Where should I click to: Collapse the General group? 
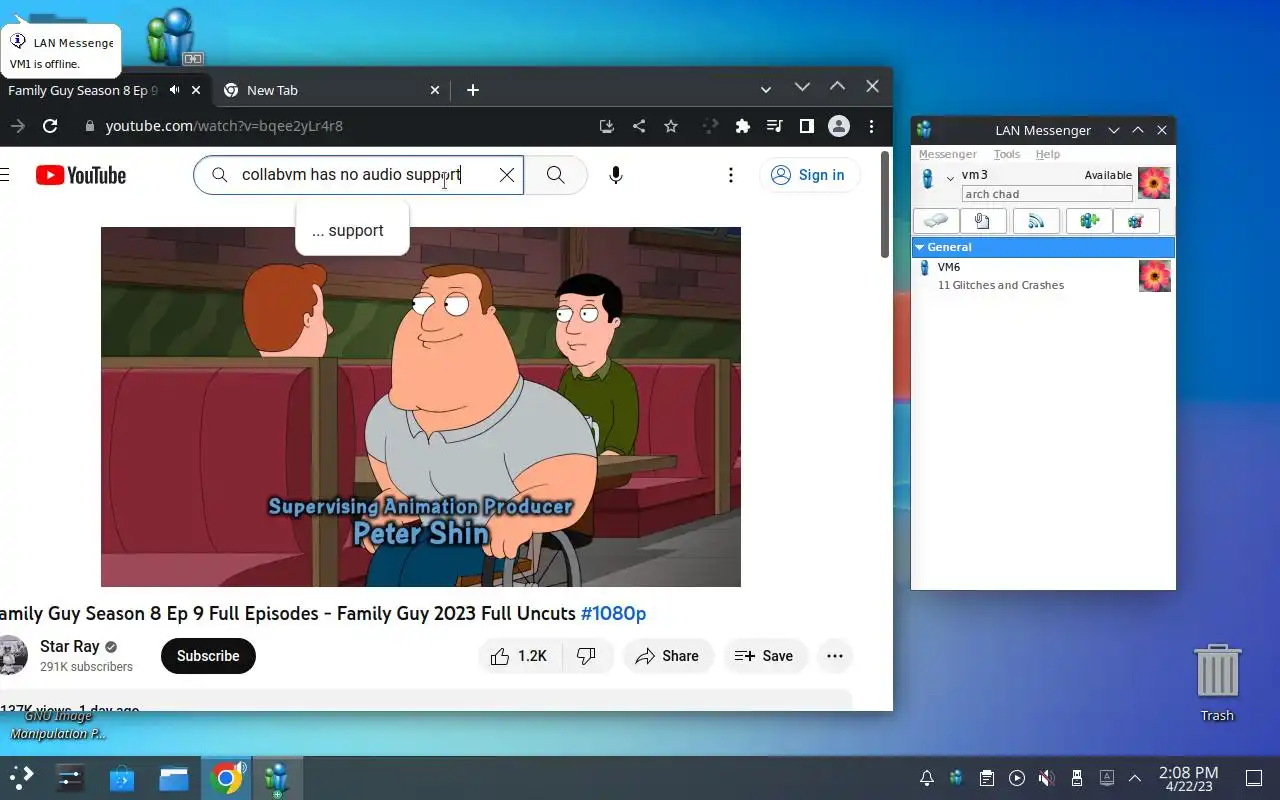919,247
